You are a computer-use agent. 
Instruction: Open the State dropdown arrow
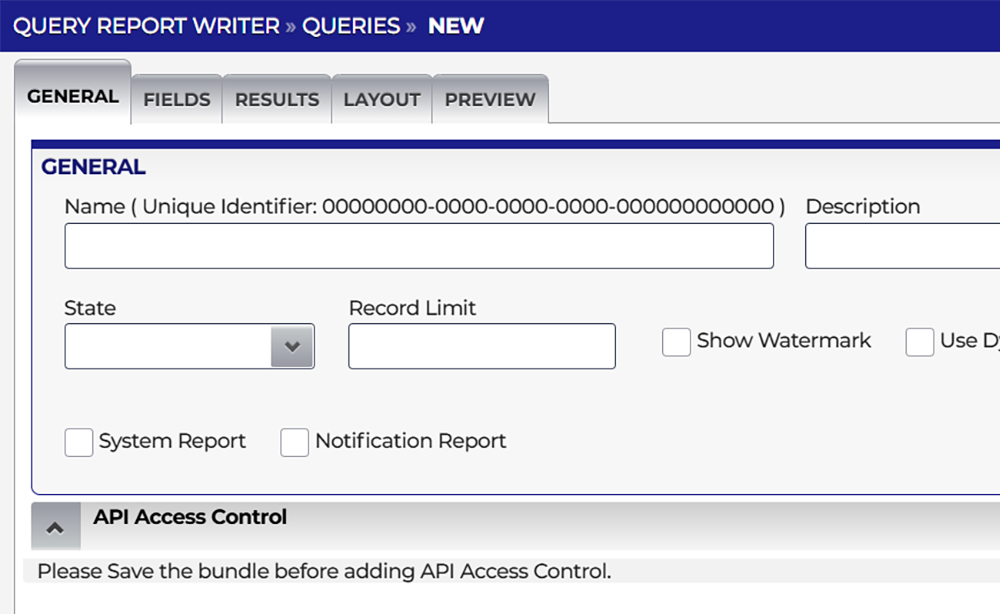[x=292, y=346]
